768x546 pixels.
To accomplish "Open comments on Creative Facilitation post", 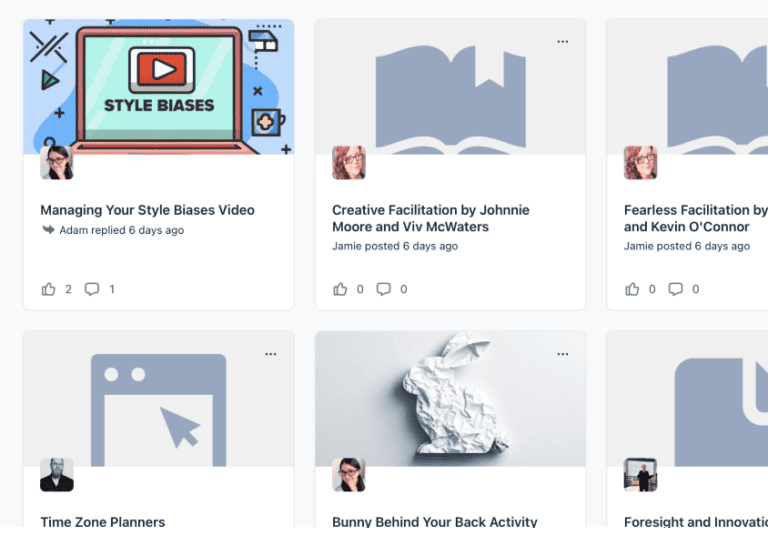I will point(384,289).
